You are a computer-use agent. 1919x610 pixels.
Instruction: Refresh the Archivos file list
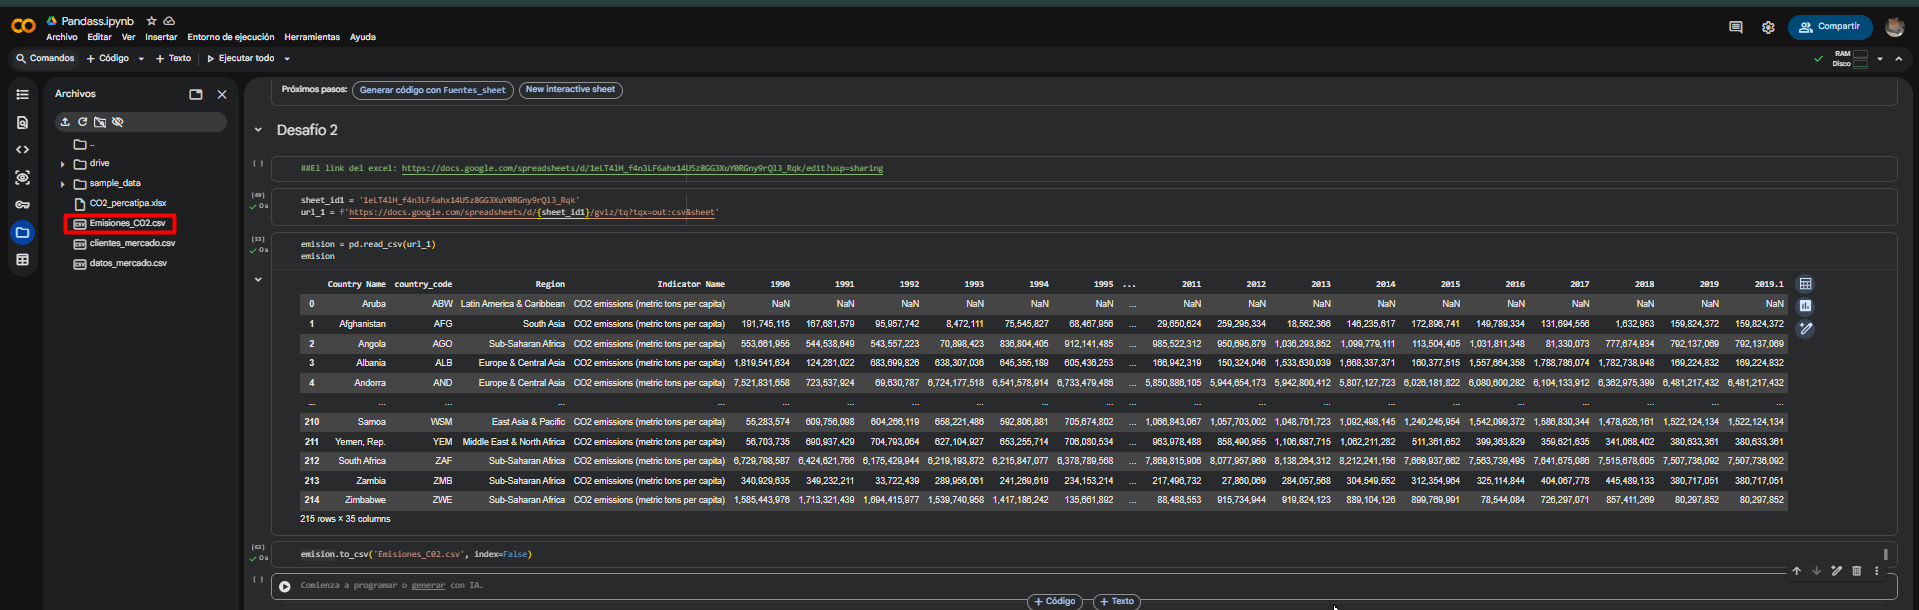[82, 122]
